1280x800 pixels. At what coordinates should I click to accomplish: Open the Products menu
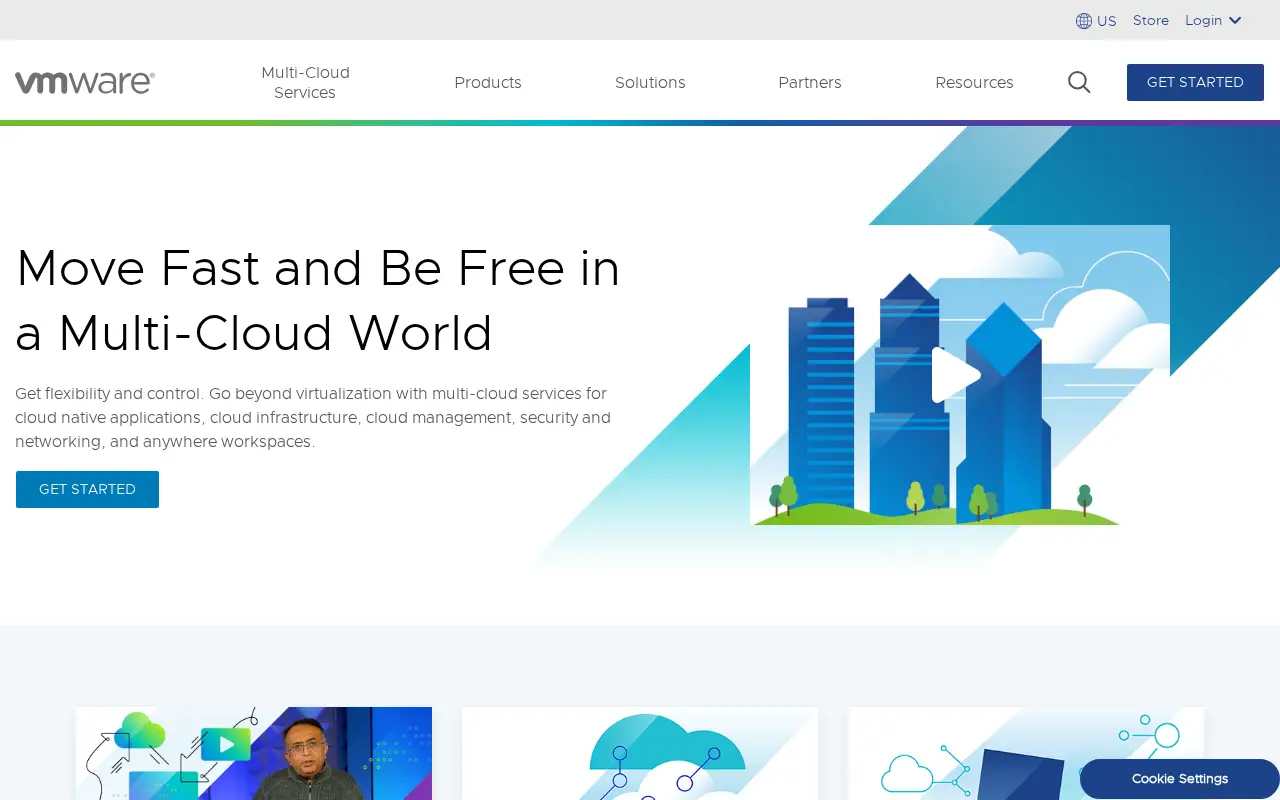pyautogui.click(x=488, y=82)
